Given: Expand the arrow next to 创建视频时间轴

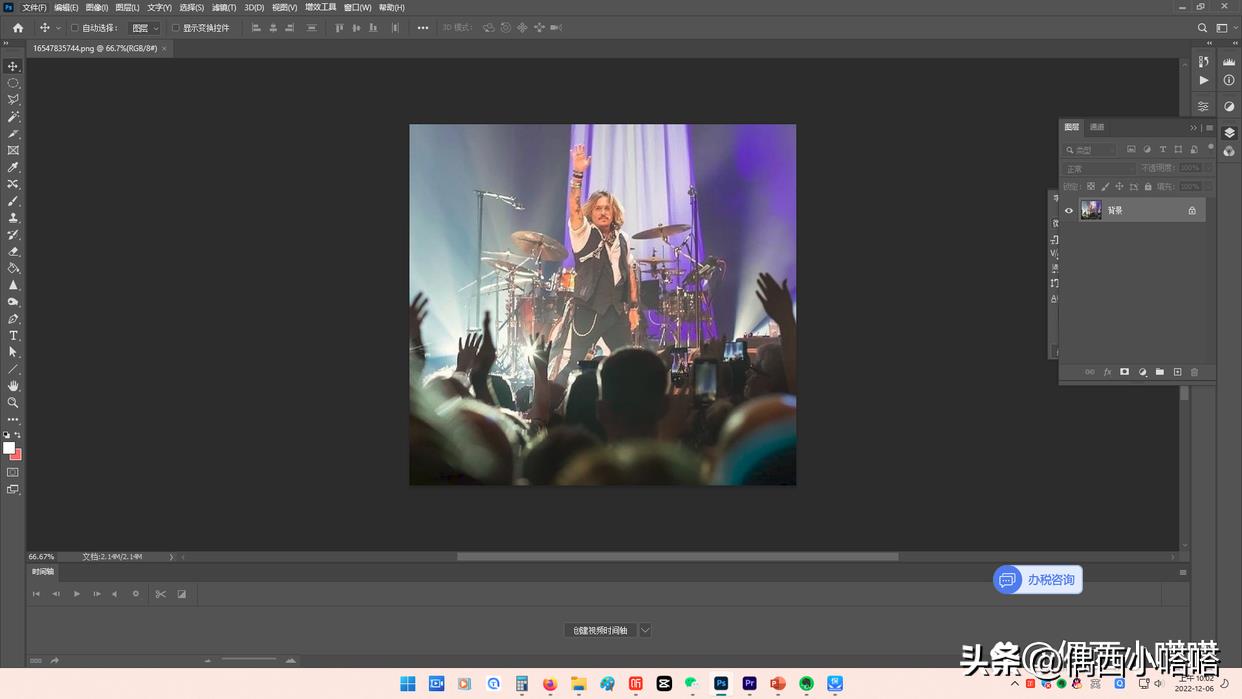Looking at the screenshot, I should [x=645, y=630].
